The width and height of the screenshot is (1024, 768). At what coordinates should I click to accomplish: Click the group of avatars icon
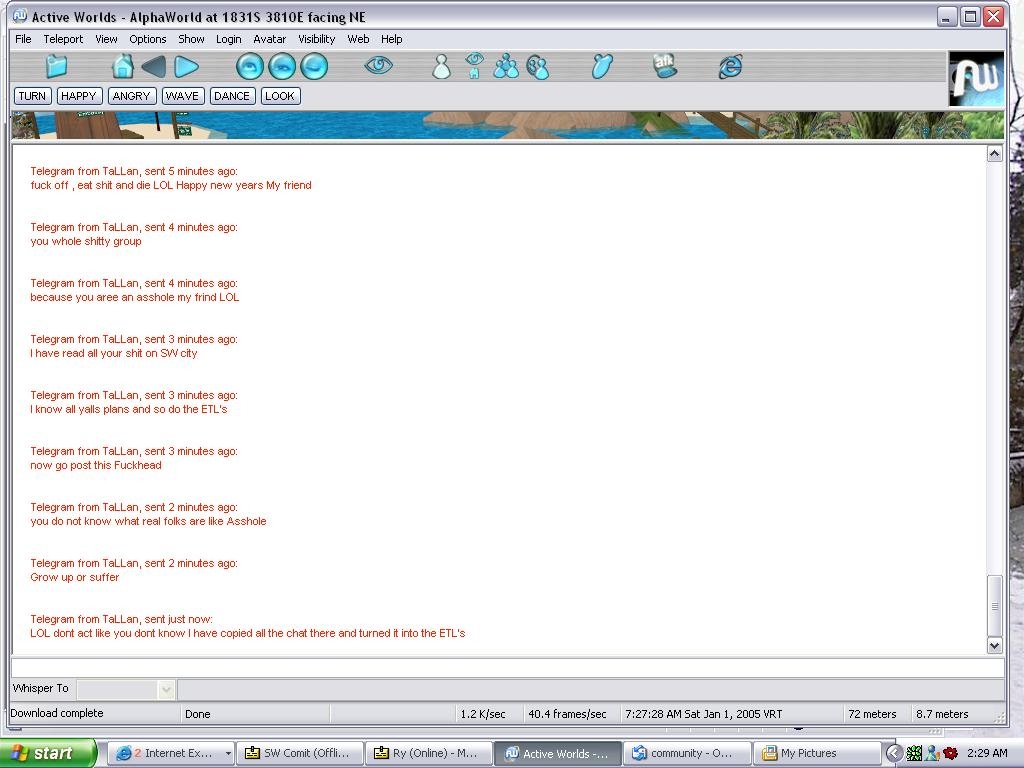coord(507,67)
